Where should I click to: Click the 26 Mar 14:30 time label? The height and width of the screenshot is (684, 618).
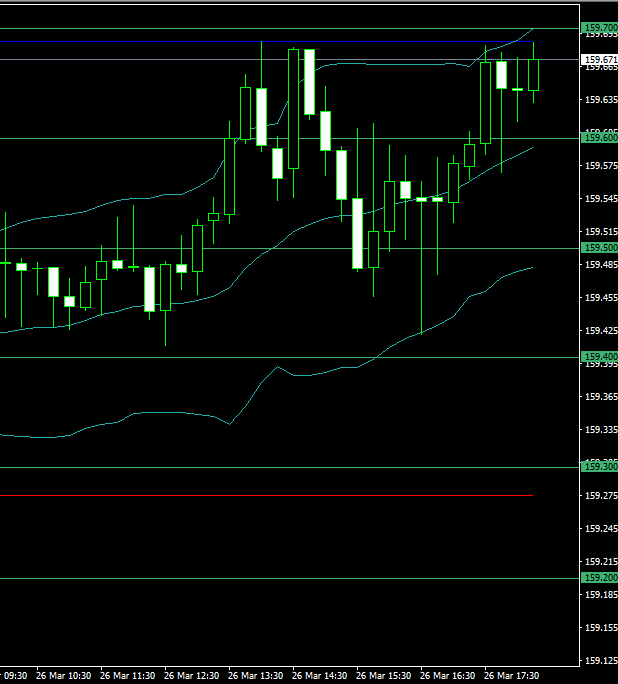(320, 676)
